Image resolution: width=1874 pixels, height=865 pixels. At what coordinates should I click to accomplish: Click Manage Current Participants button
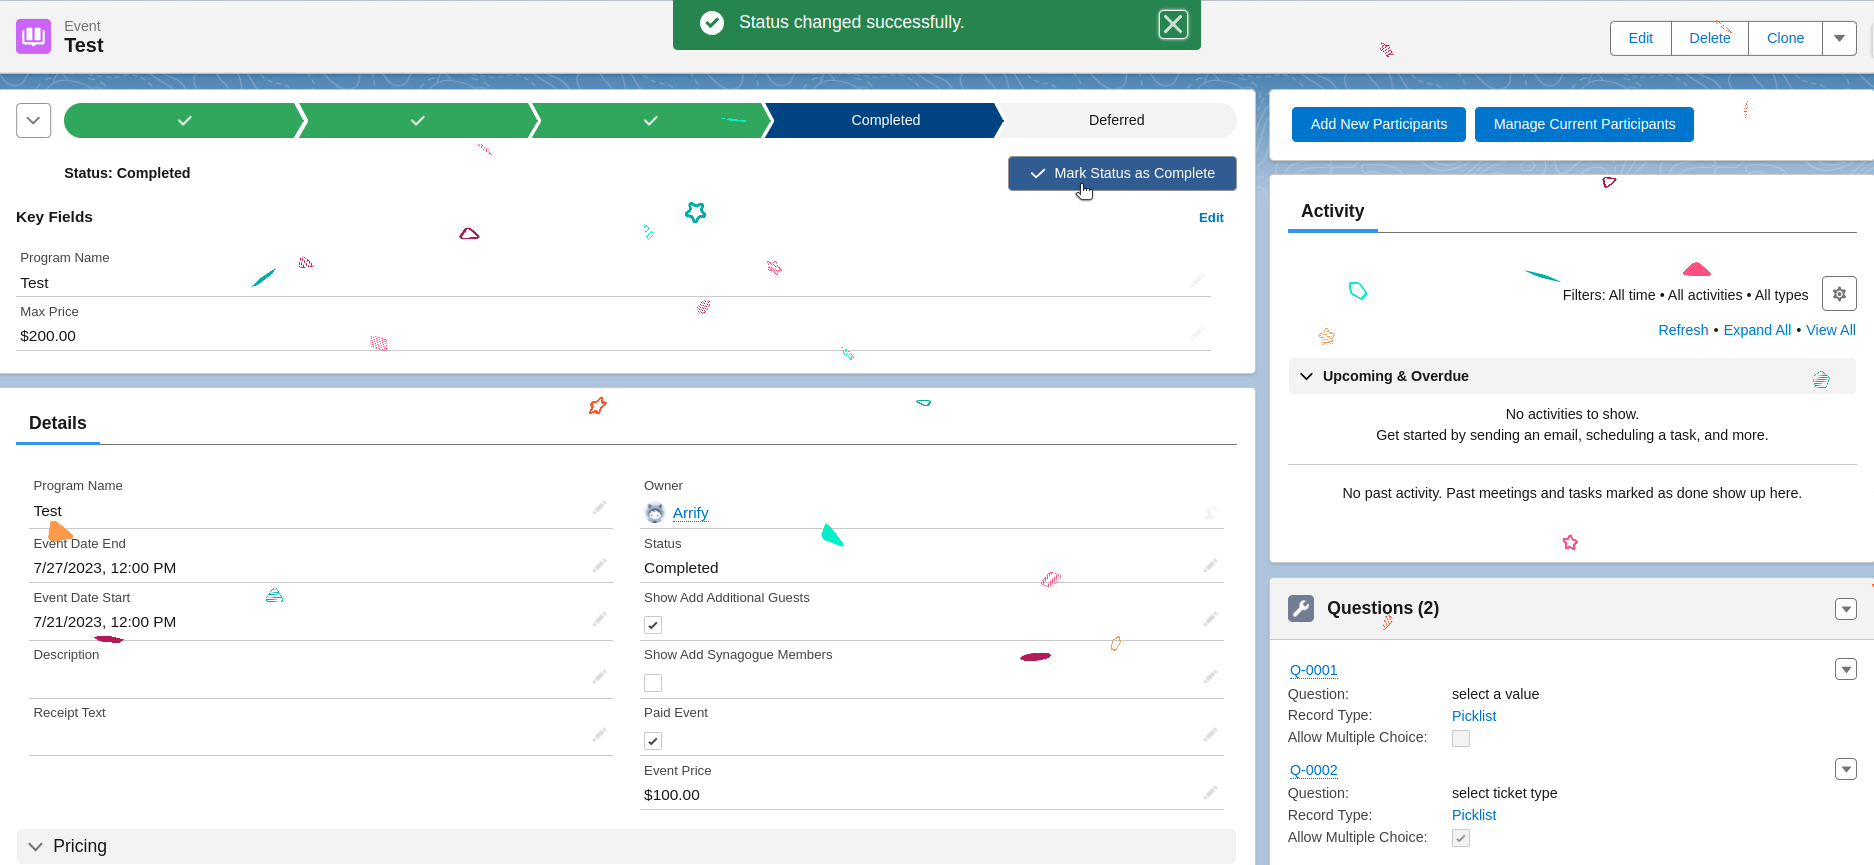(x=1584, y=124)
